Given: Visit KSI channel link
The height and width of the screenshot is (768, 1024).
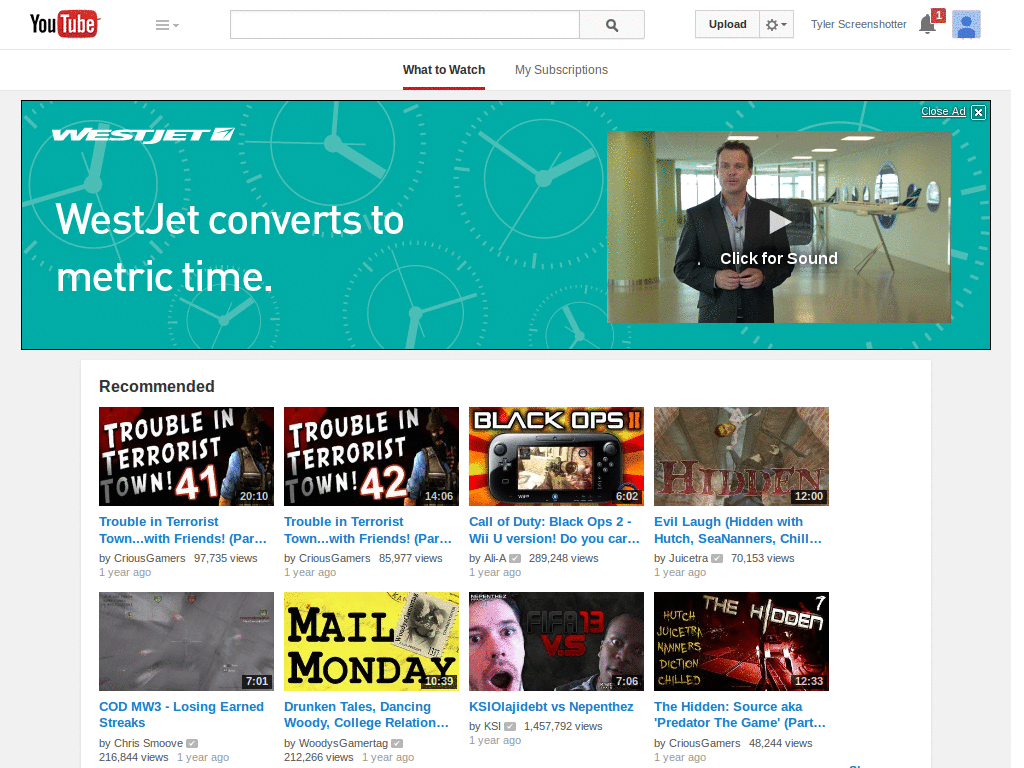Looking at the screenshot, I should click(492, 726).
